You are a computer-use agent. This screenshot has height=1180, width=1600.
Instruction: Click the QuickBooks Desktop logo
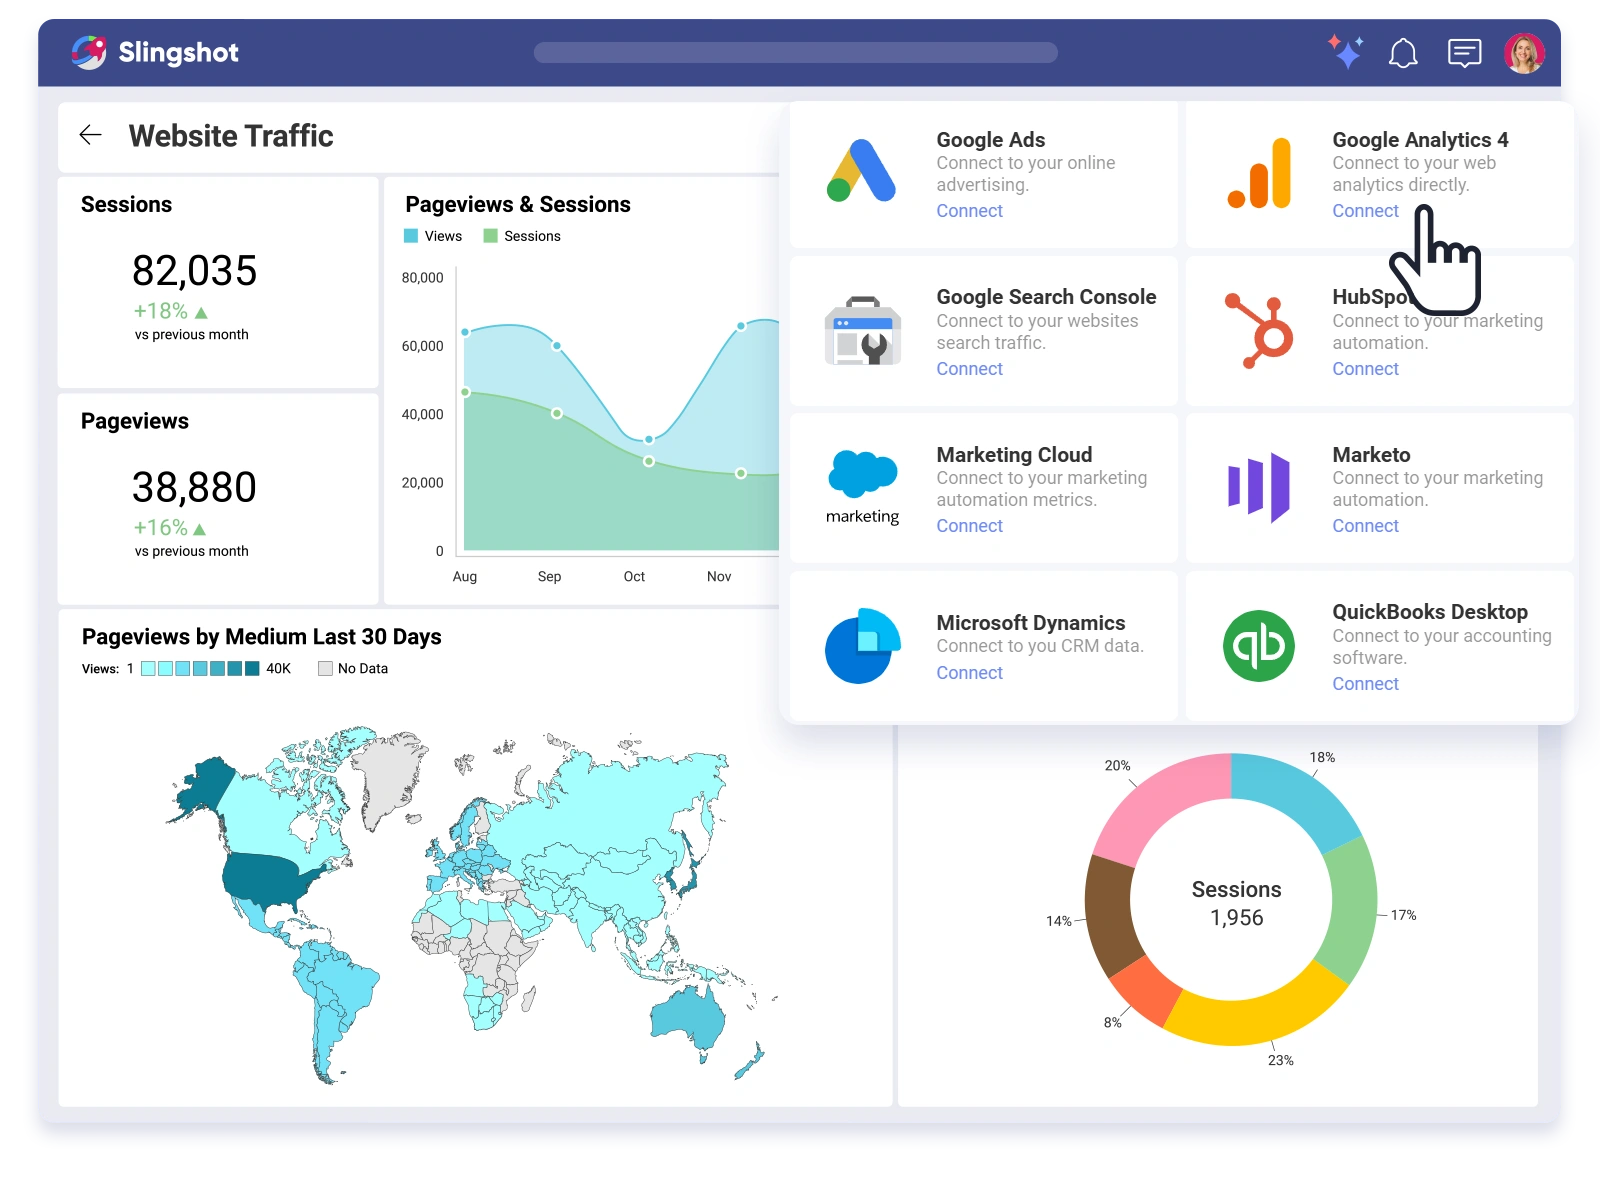(x=1259, y=645)
